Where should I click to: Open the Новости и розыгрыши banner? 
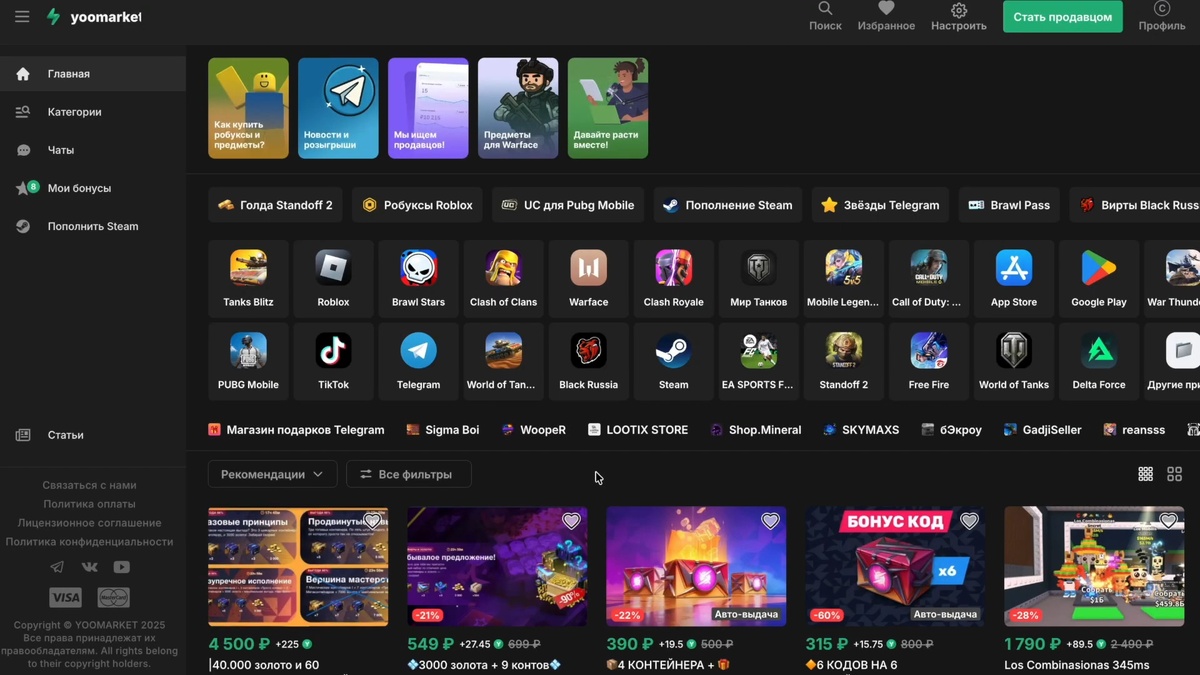coord(338,108)
